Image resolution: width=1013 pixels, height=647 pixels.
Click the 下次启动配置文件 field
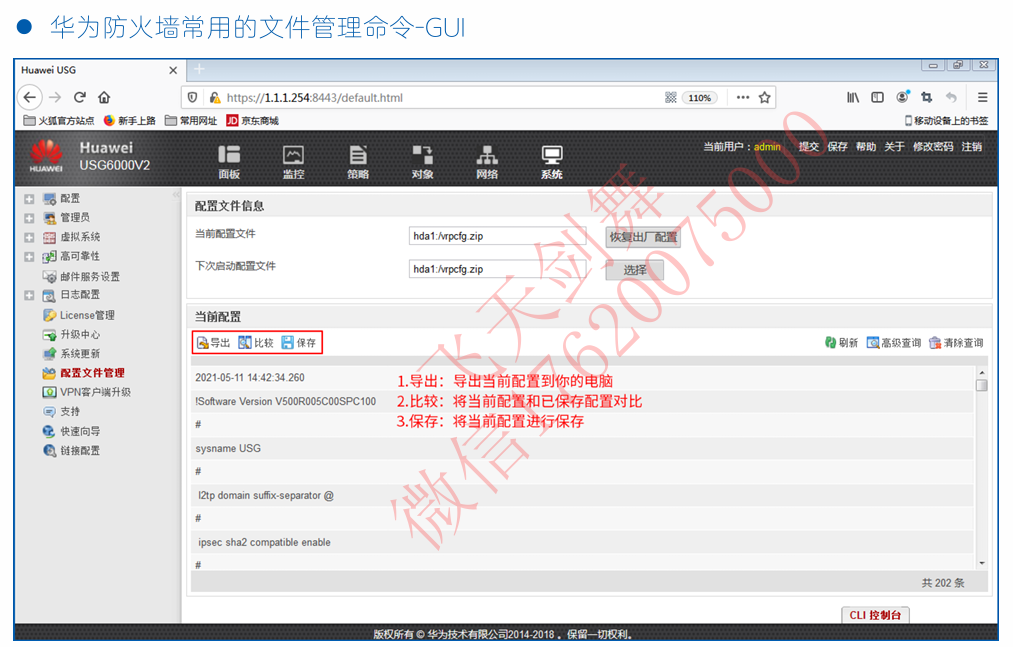(x=497, y=269)
